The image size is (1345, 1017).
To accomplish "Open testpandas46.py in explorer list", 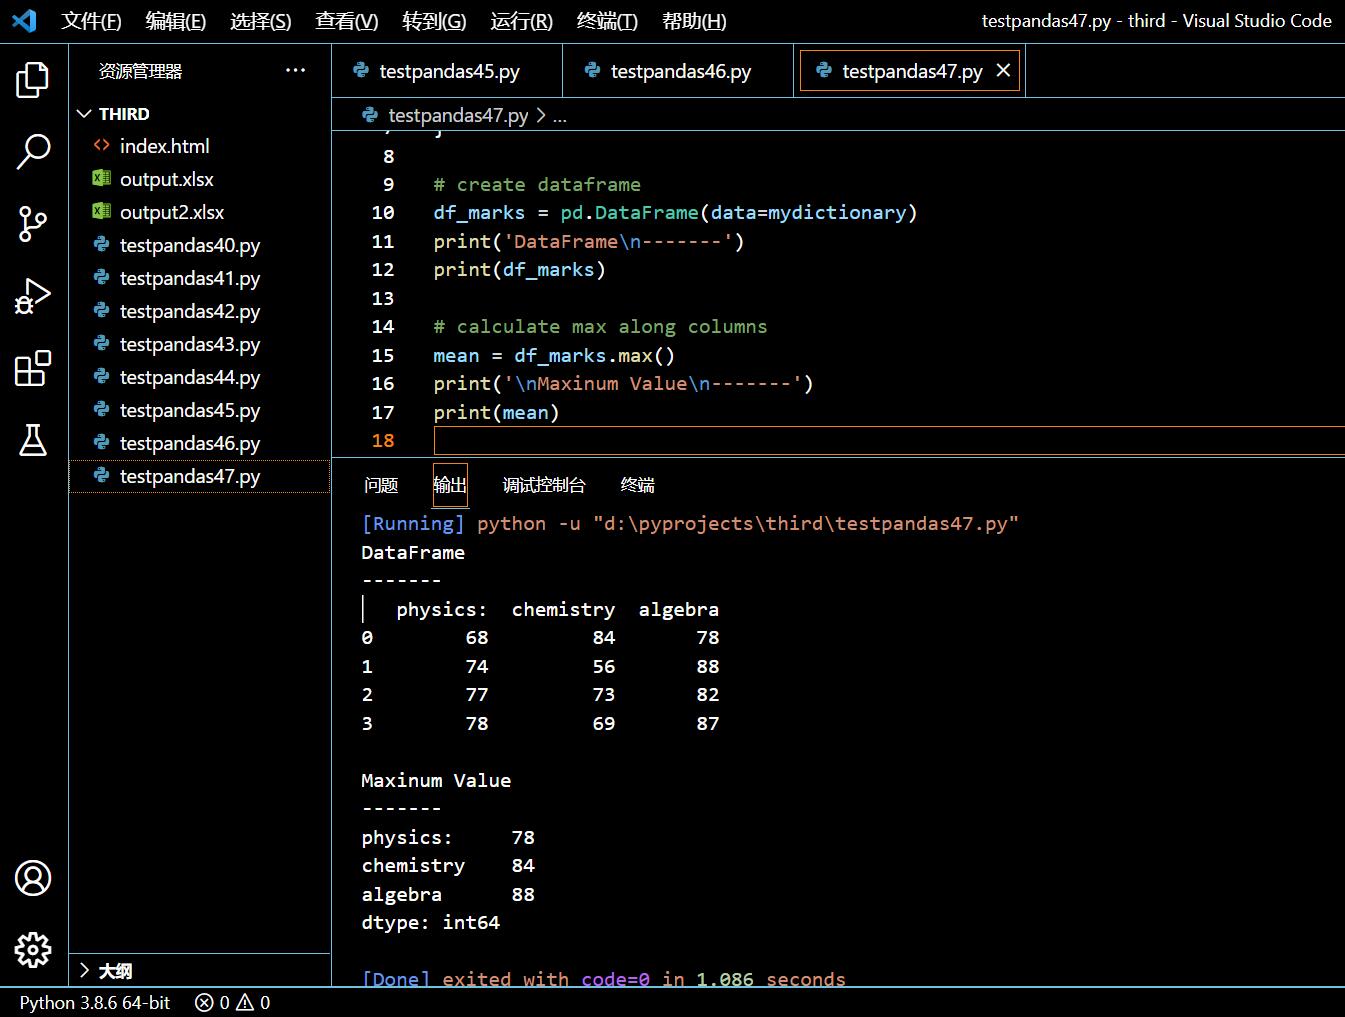I will tap(199, 443).
